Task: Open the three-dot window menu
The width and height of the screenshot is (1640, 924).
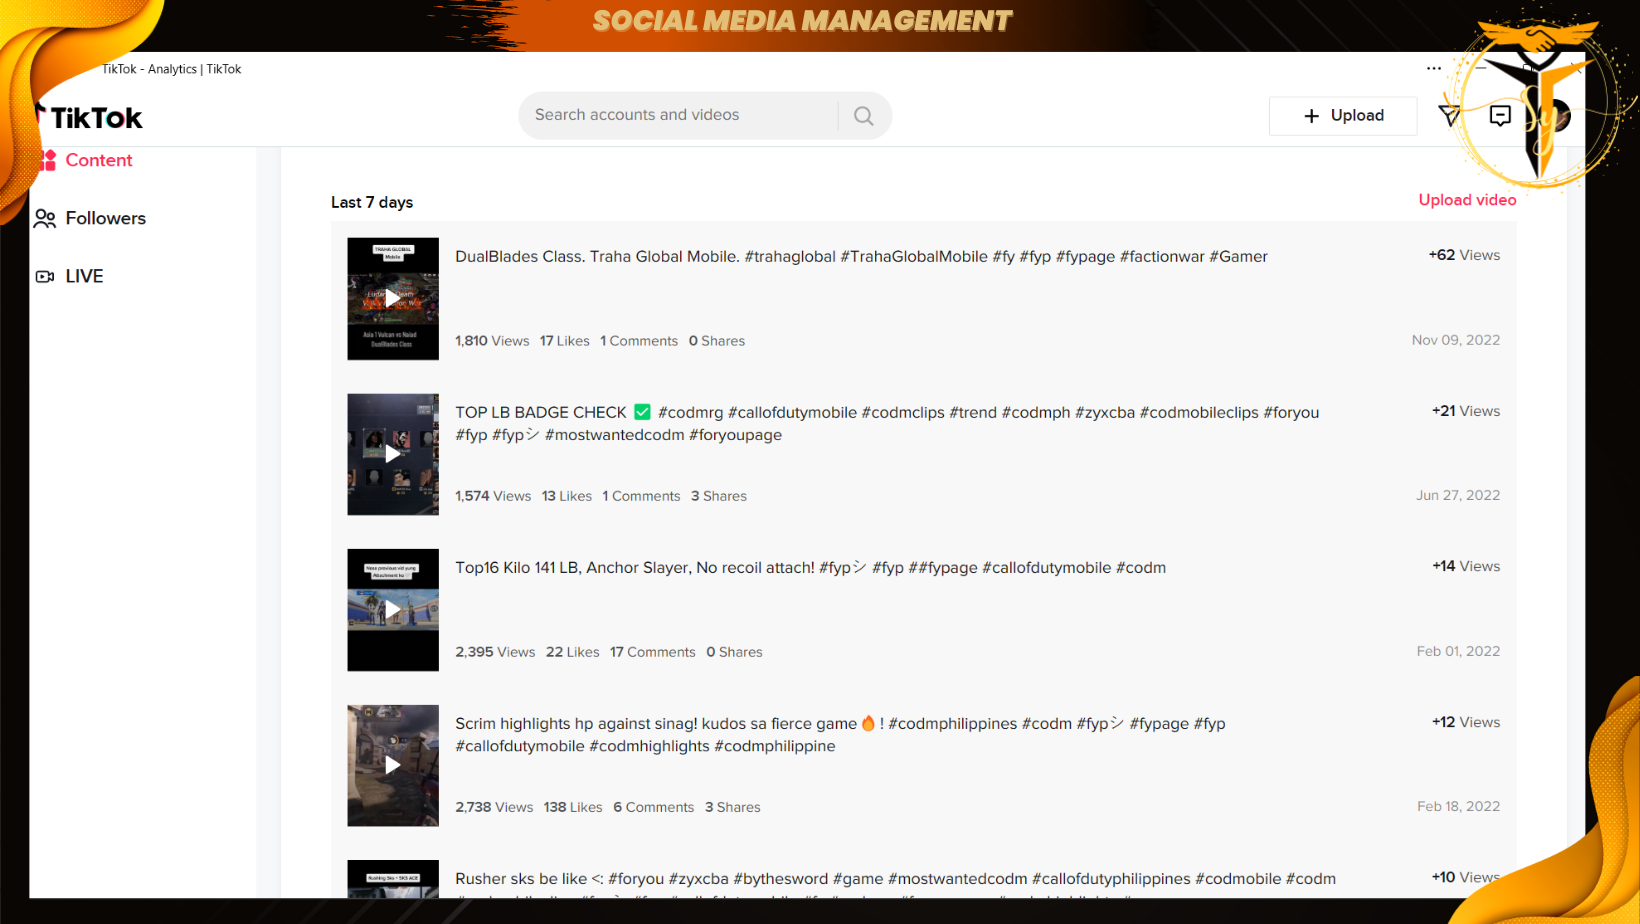Action: point(1434,69)
